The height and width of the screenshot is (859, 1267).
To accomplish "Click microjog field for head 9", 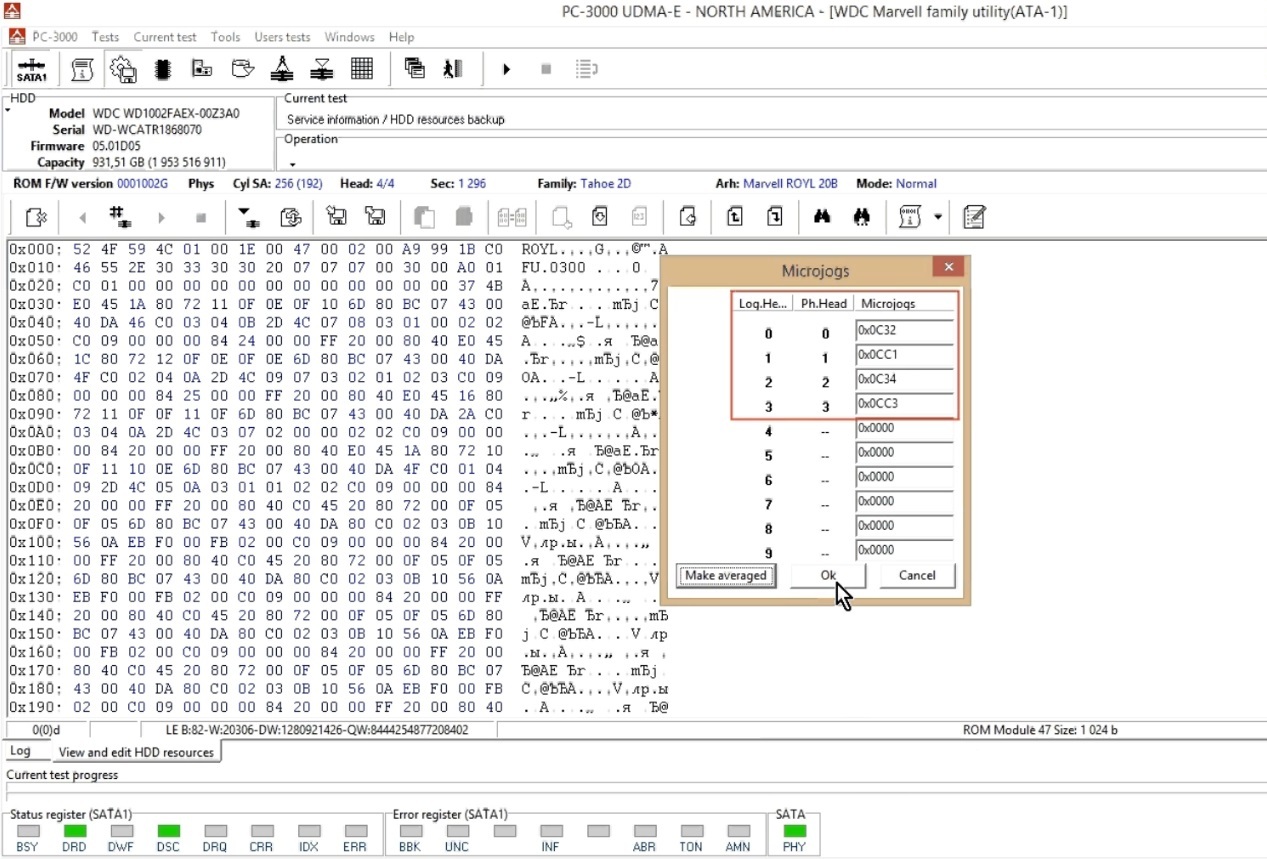I will (904, 550).
